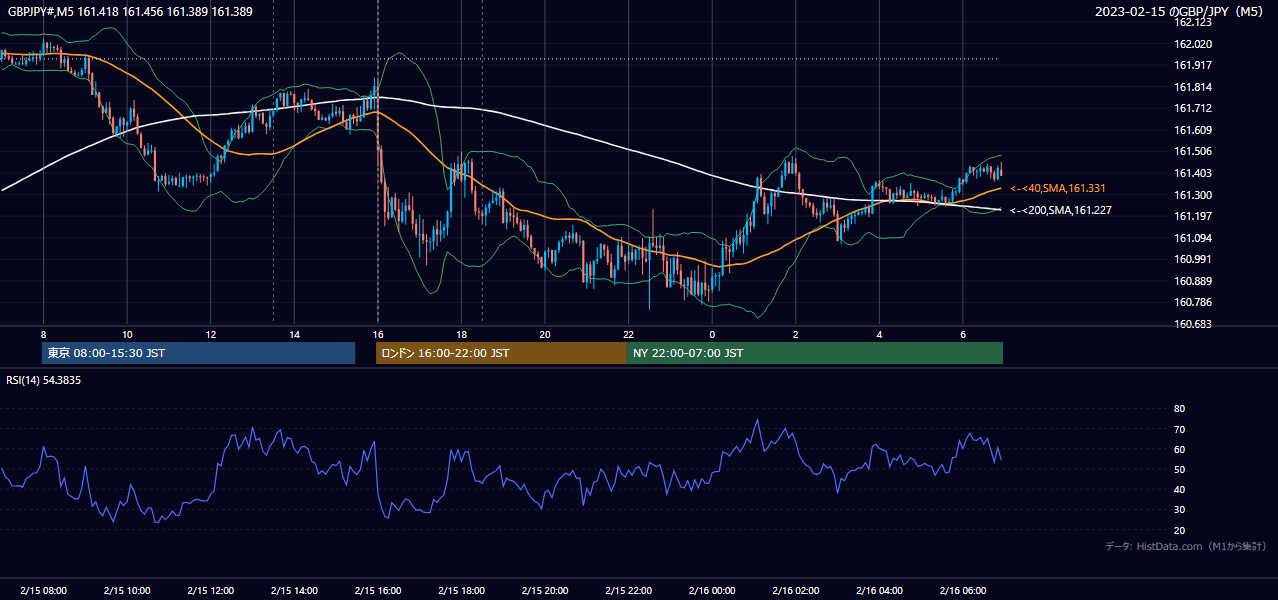Image resolution: width=1278 pixels, height=600 pixels.
Task: Click RSI scale label 50
Action: click(1179, 469)
